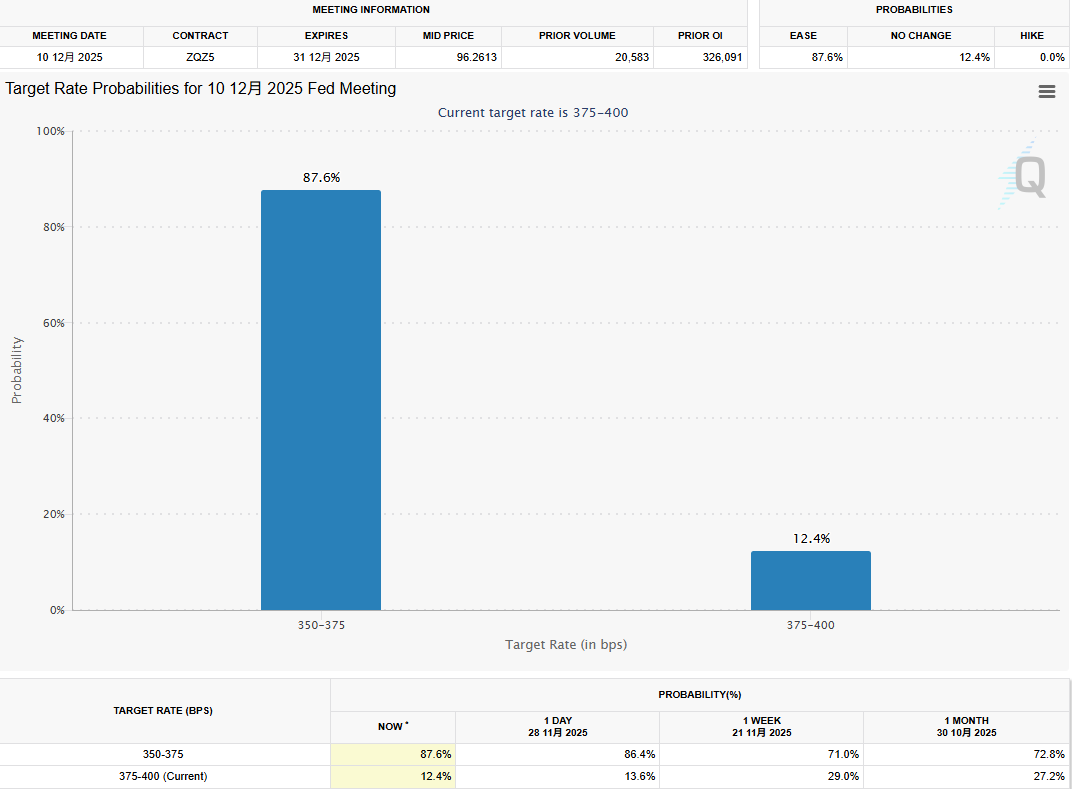
Task: Click the EASE column header
Action: click(803, 36)
